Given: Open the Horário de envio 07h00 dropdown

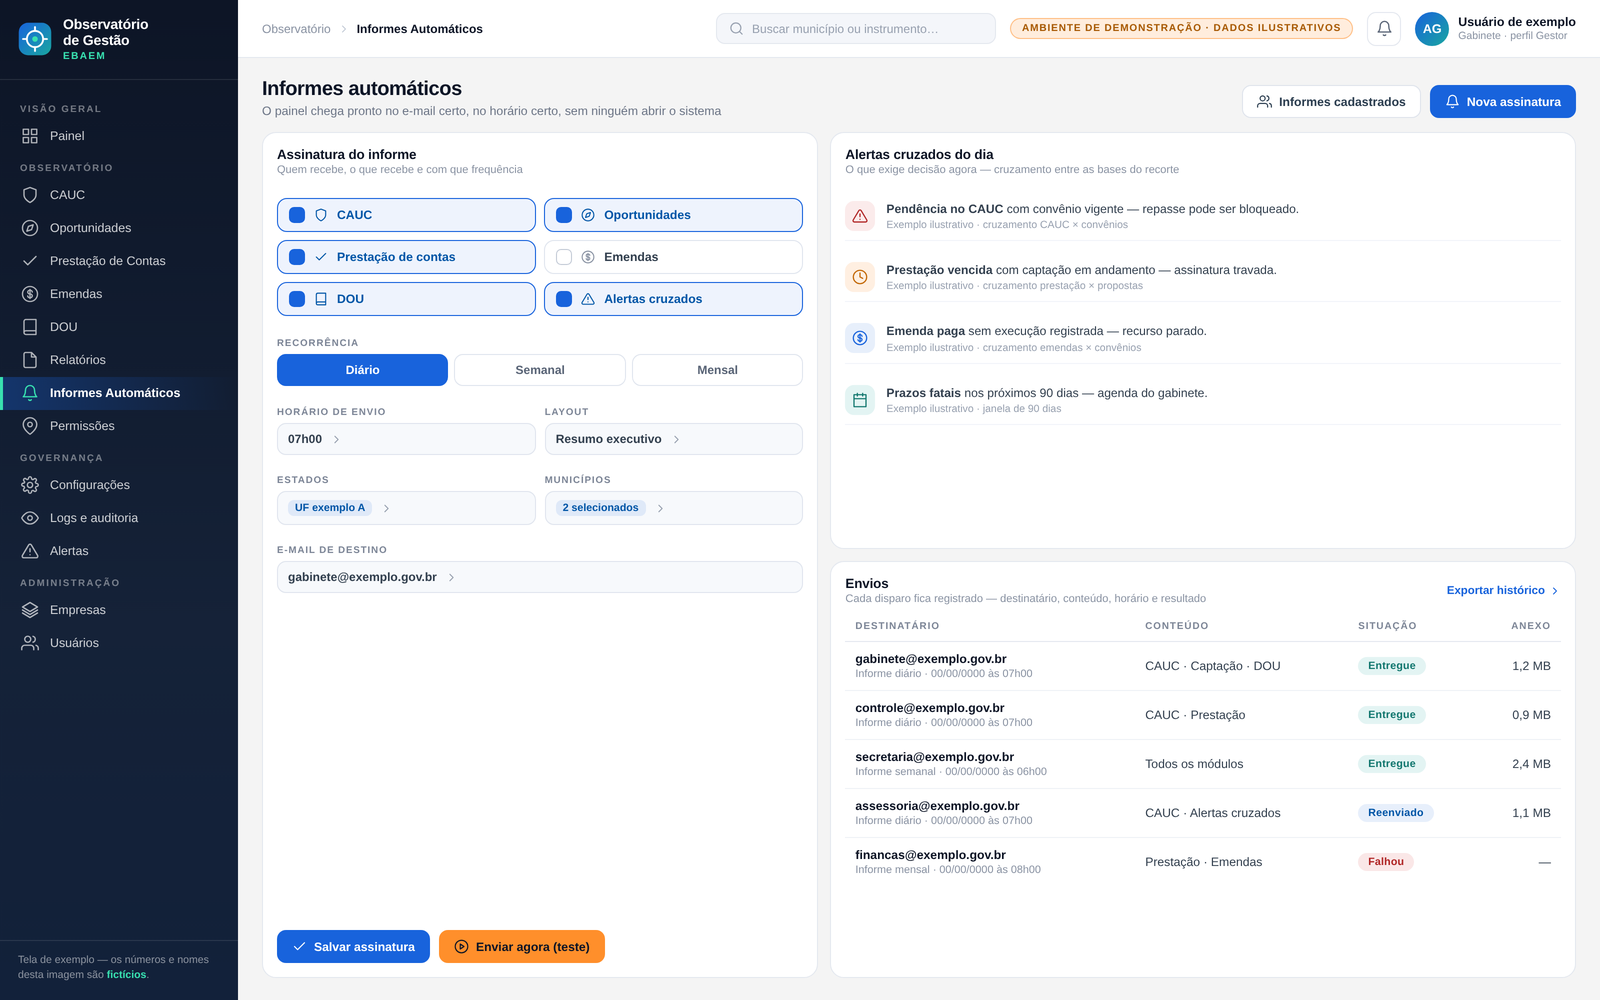Looking at the screenshot, I should pyautogui.click(x=406, y=439).
